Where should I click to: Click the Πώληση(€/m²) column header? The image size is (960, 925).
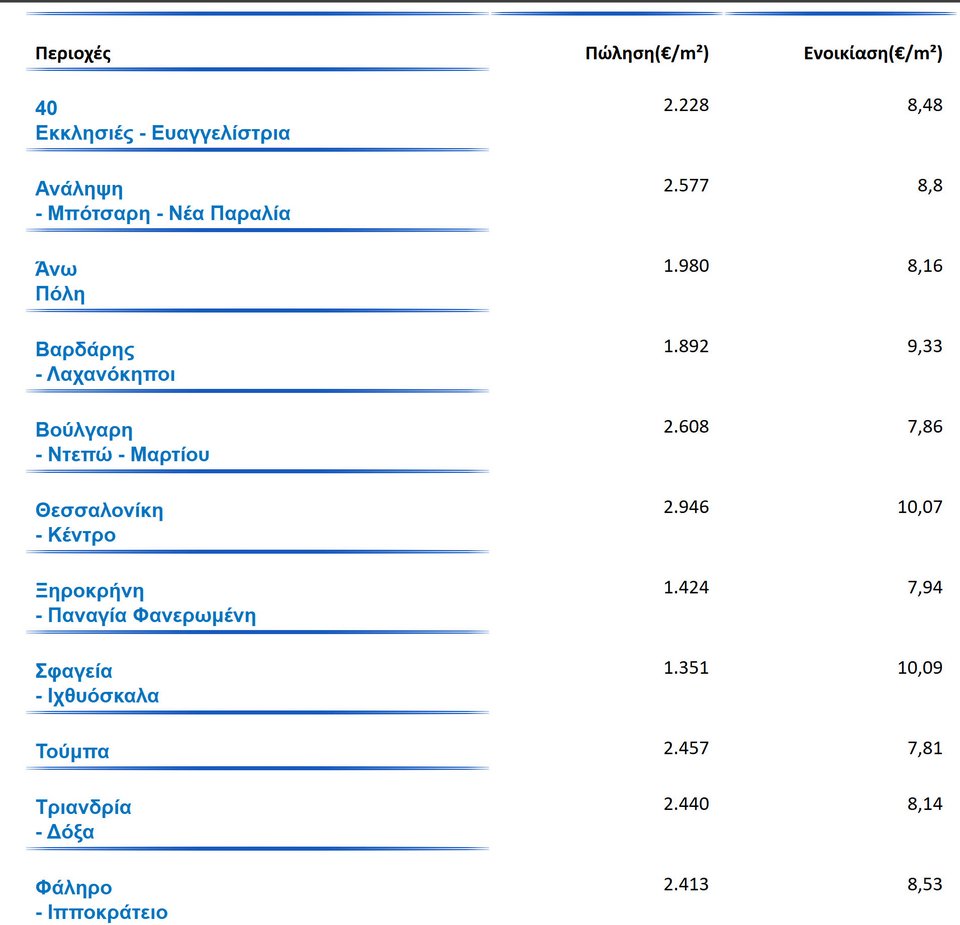click(x=647, y=54)
